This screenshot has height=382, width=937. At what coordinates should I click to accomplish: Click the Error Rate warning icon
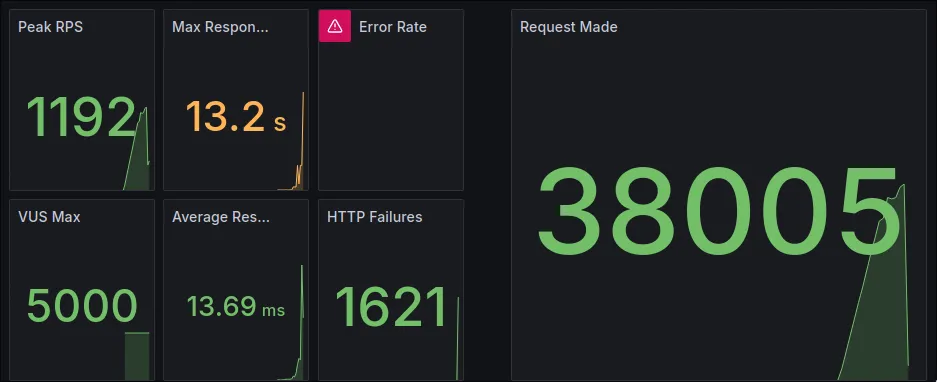click(335, 26)
